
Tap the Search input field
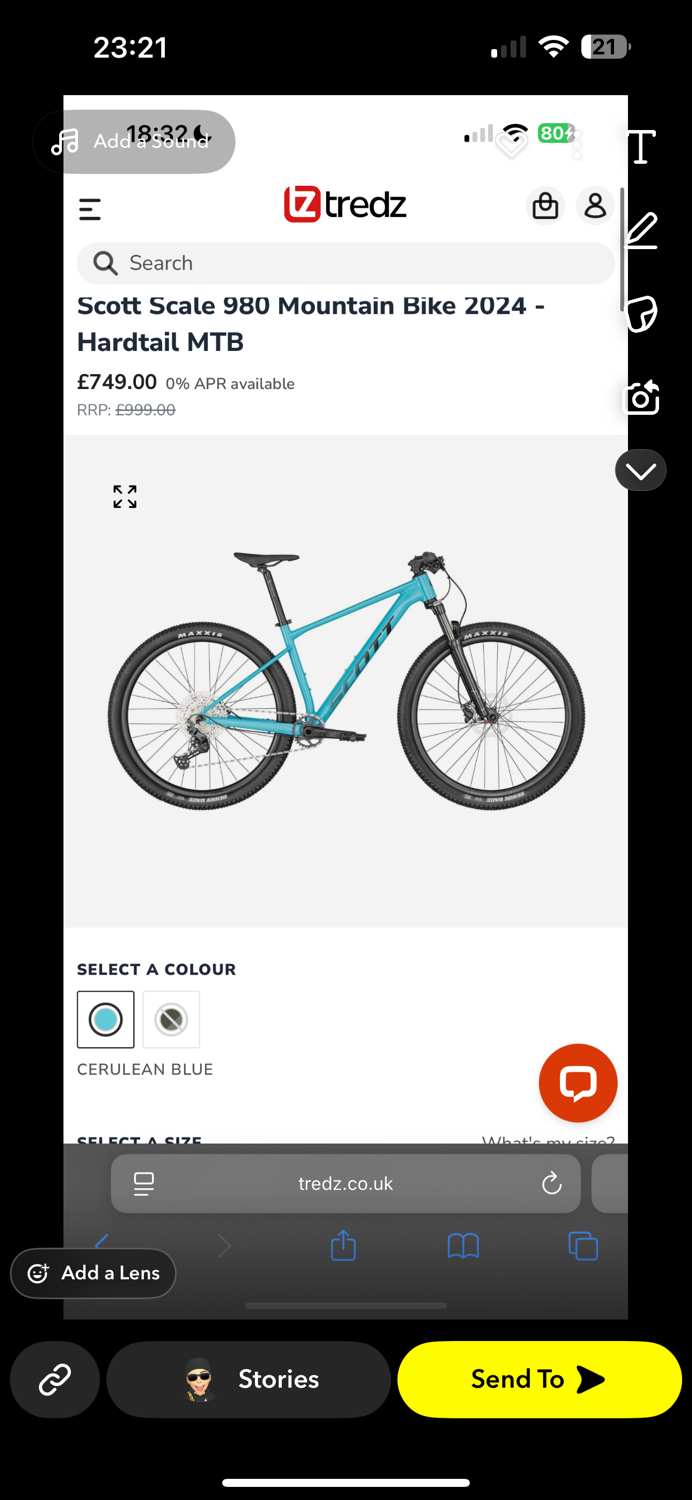click(x=345, y=263)
